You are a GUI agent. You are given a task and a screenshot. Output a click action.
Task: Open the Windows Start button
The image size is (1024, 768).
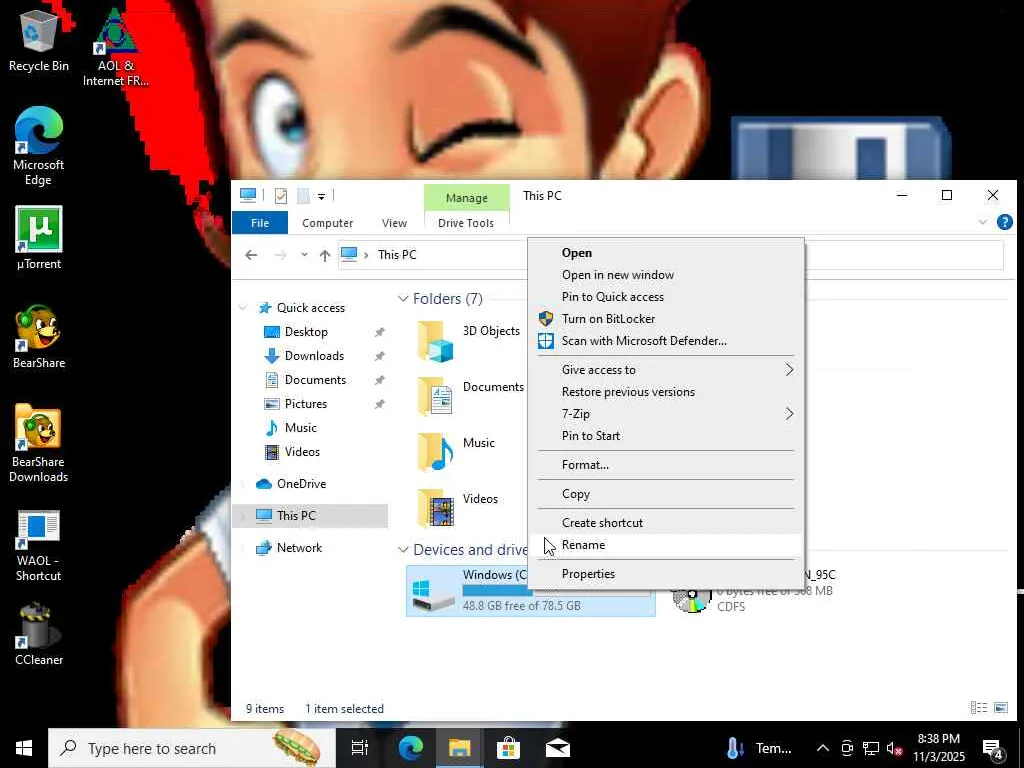click(24, 748)
